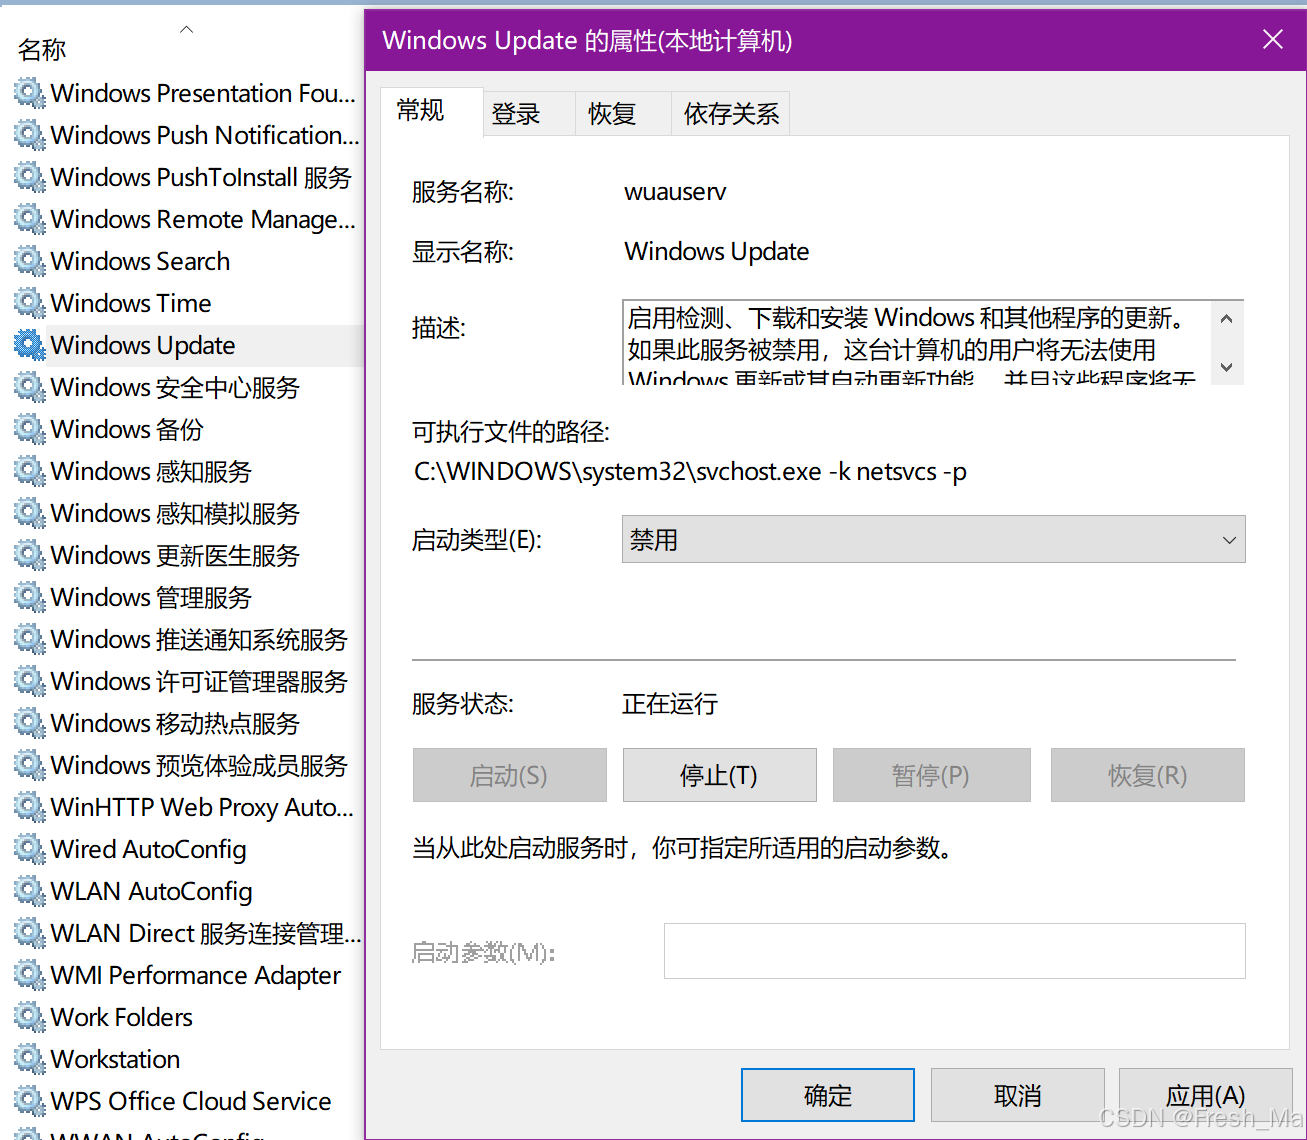Click gear icon beside Windows 移动热点服务
This screenshot has width=1307, height=1140.
coord(30,724)
